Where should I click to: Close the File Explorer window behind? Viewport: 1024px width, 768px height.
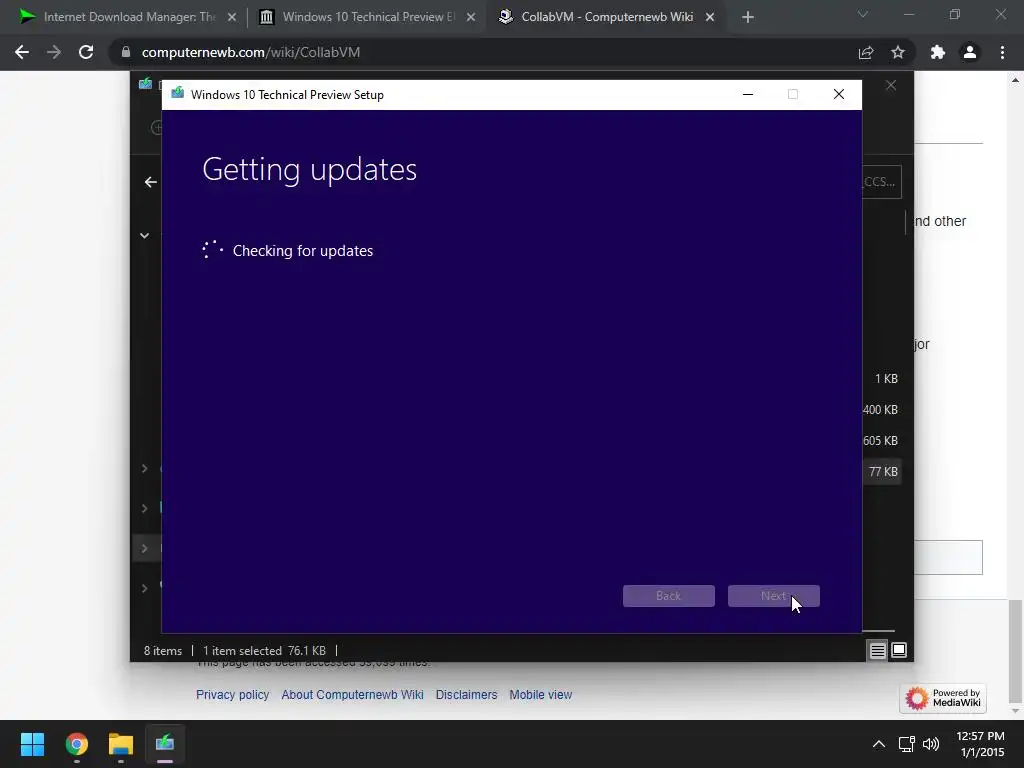click(x=891, y=86)
